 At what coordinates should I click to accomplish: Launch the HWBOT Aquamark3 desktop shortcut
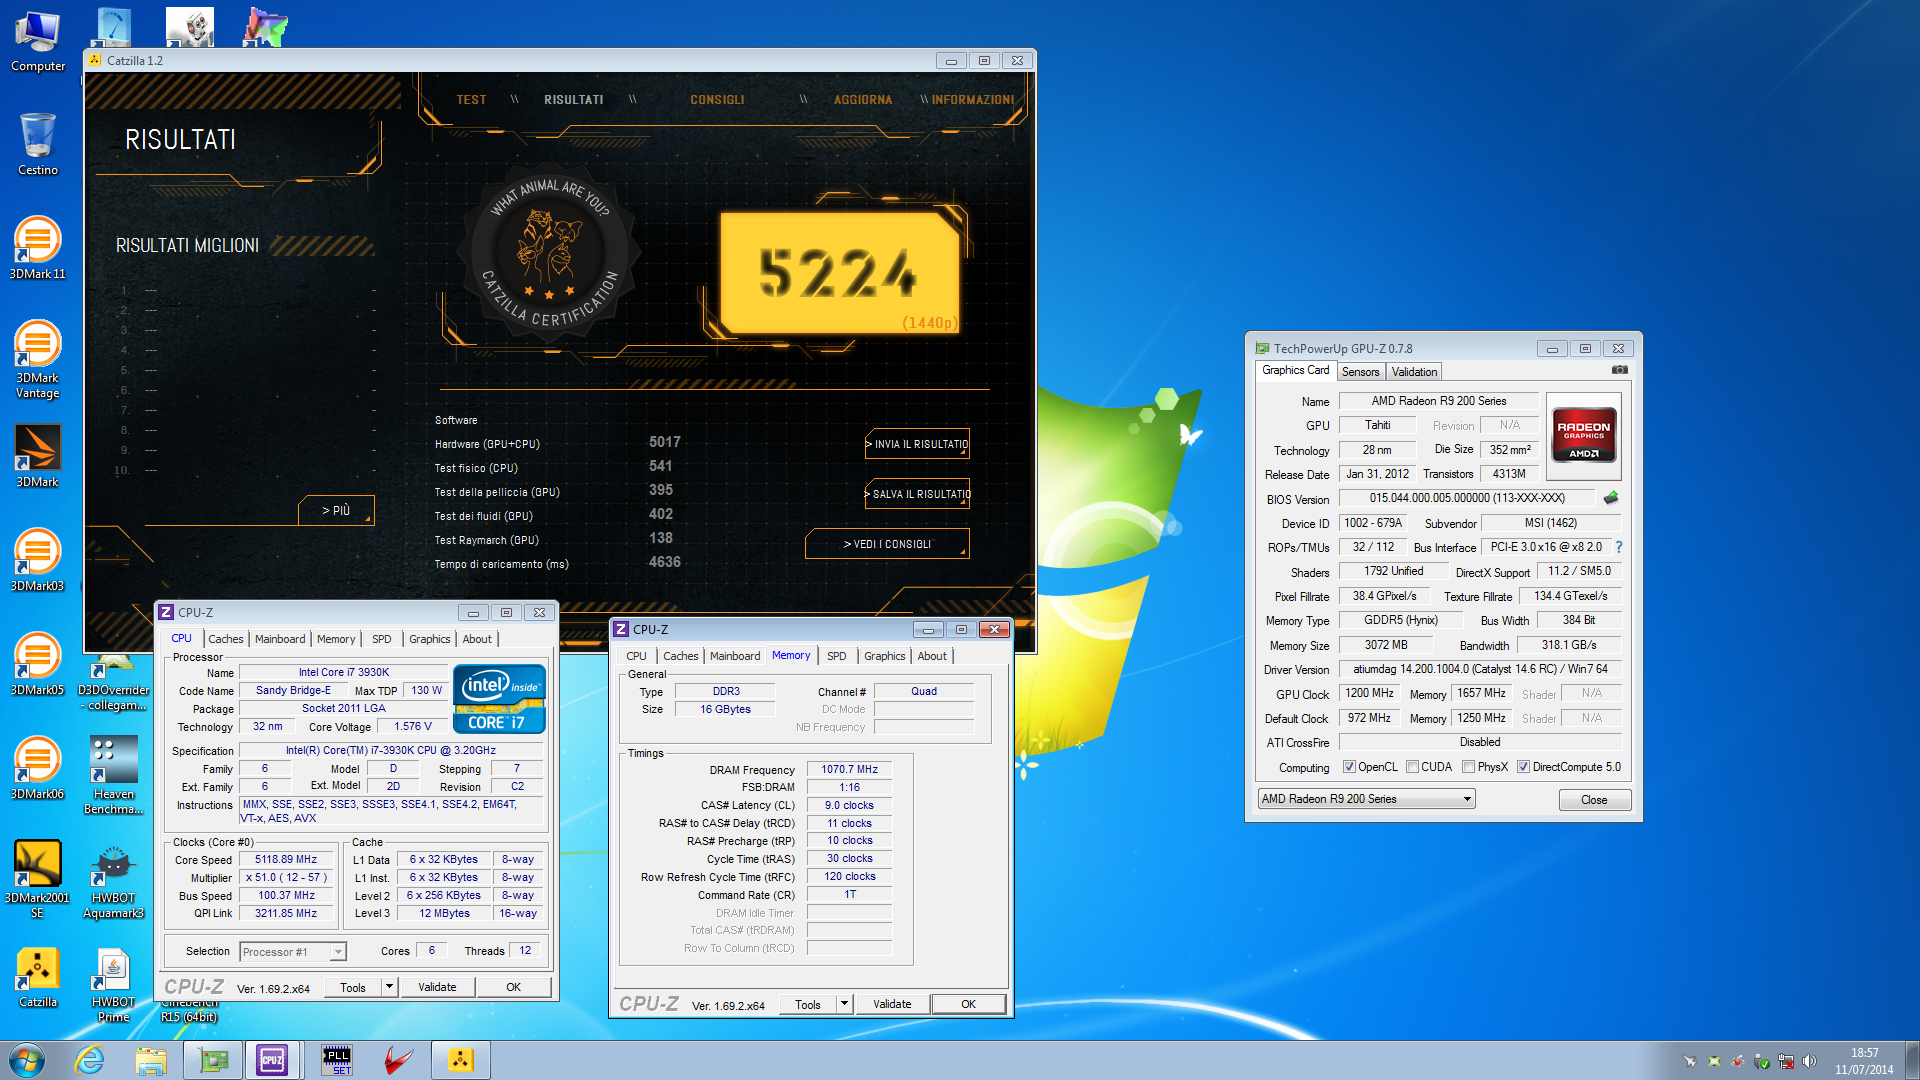tap(114, 880)
